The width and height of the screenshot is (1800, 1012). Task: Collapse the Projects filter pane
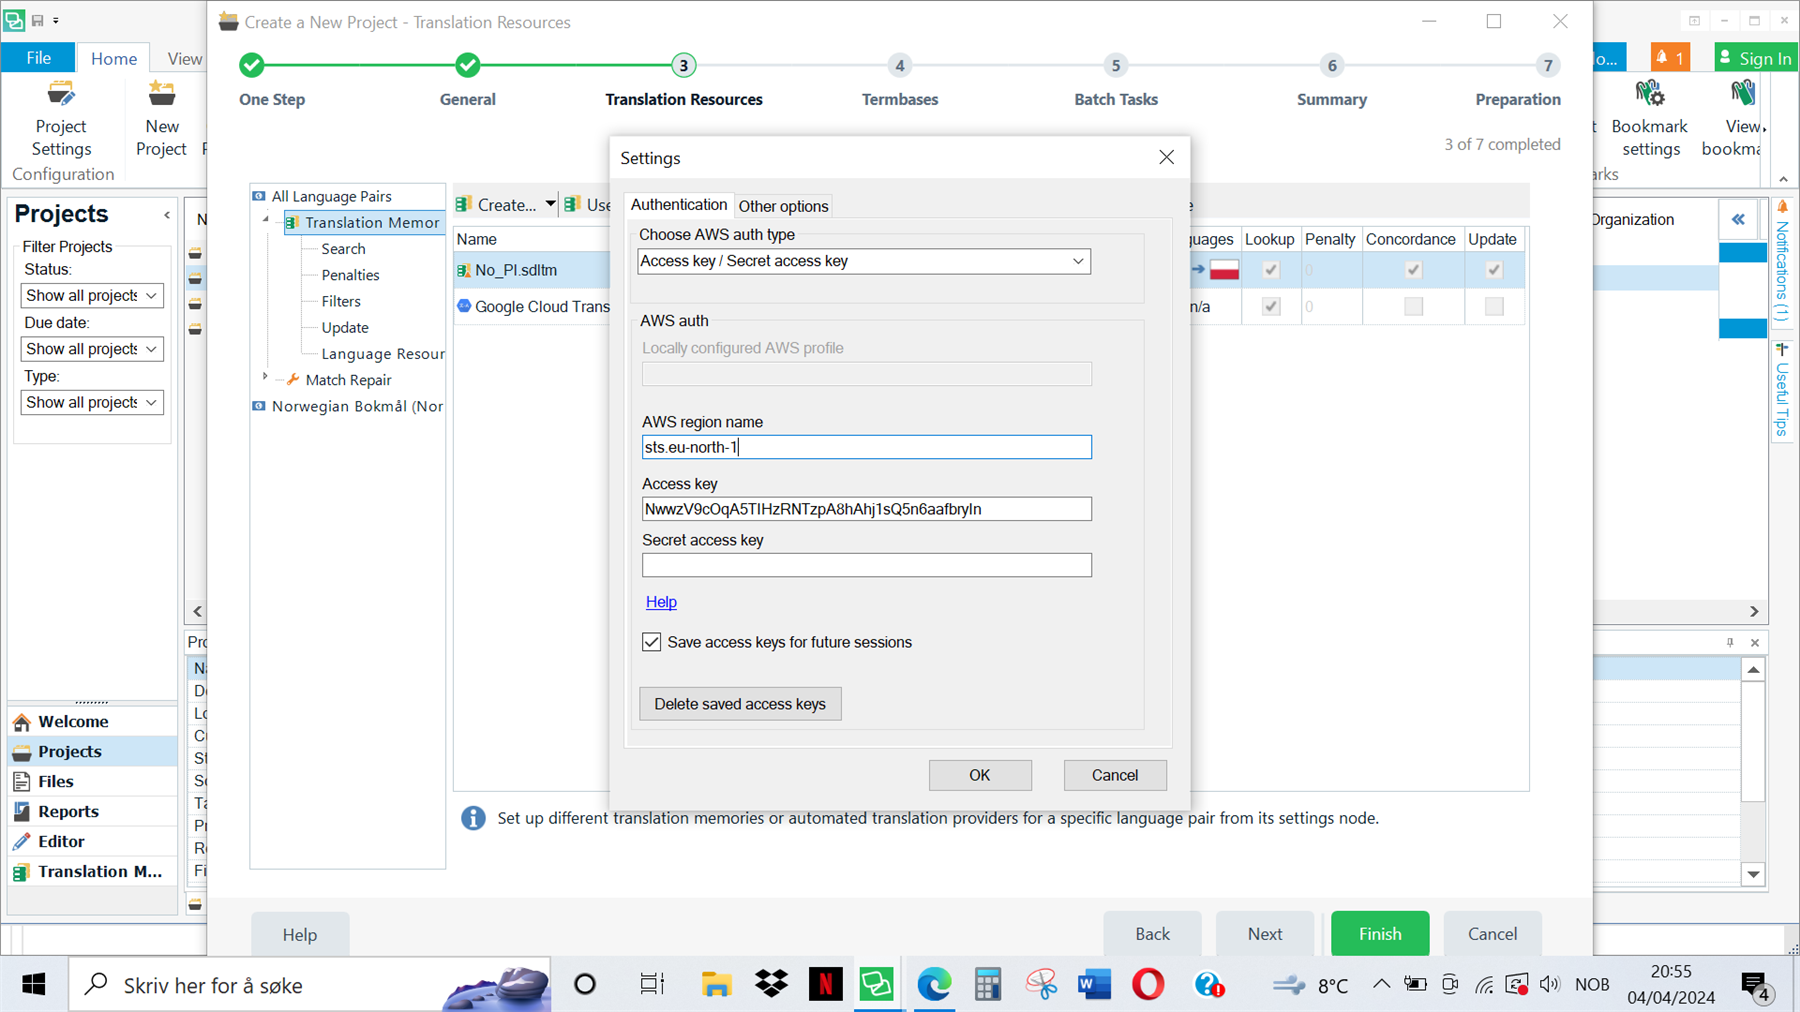tap(167, 215)
